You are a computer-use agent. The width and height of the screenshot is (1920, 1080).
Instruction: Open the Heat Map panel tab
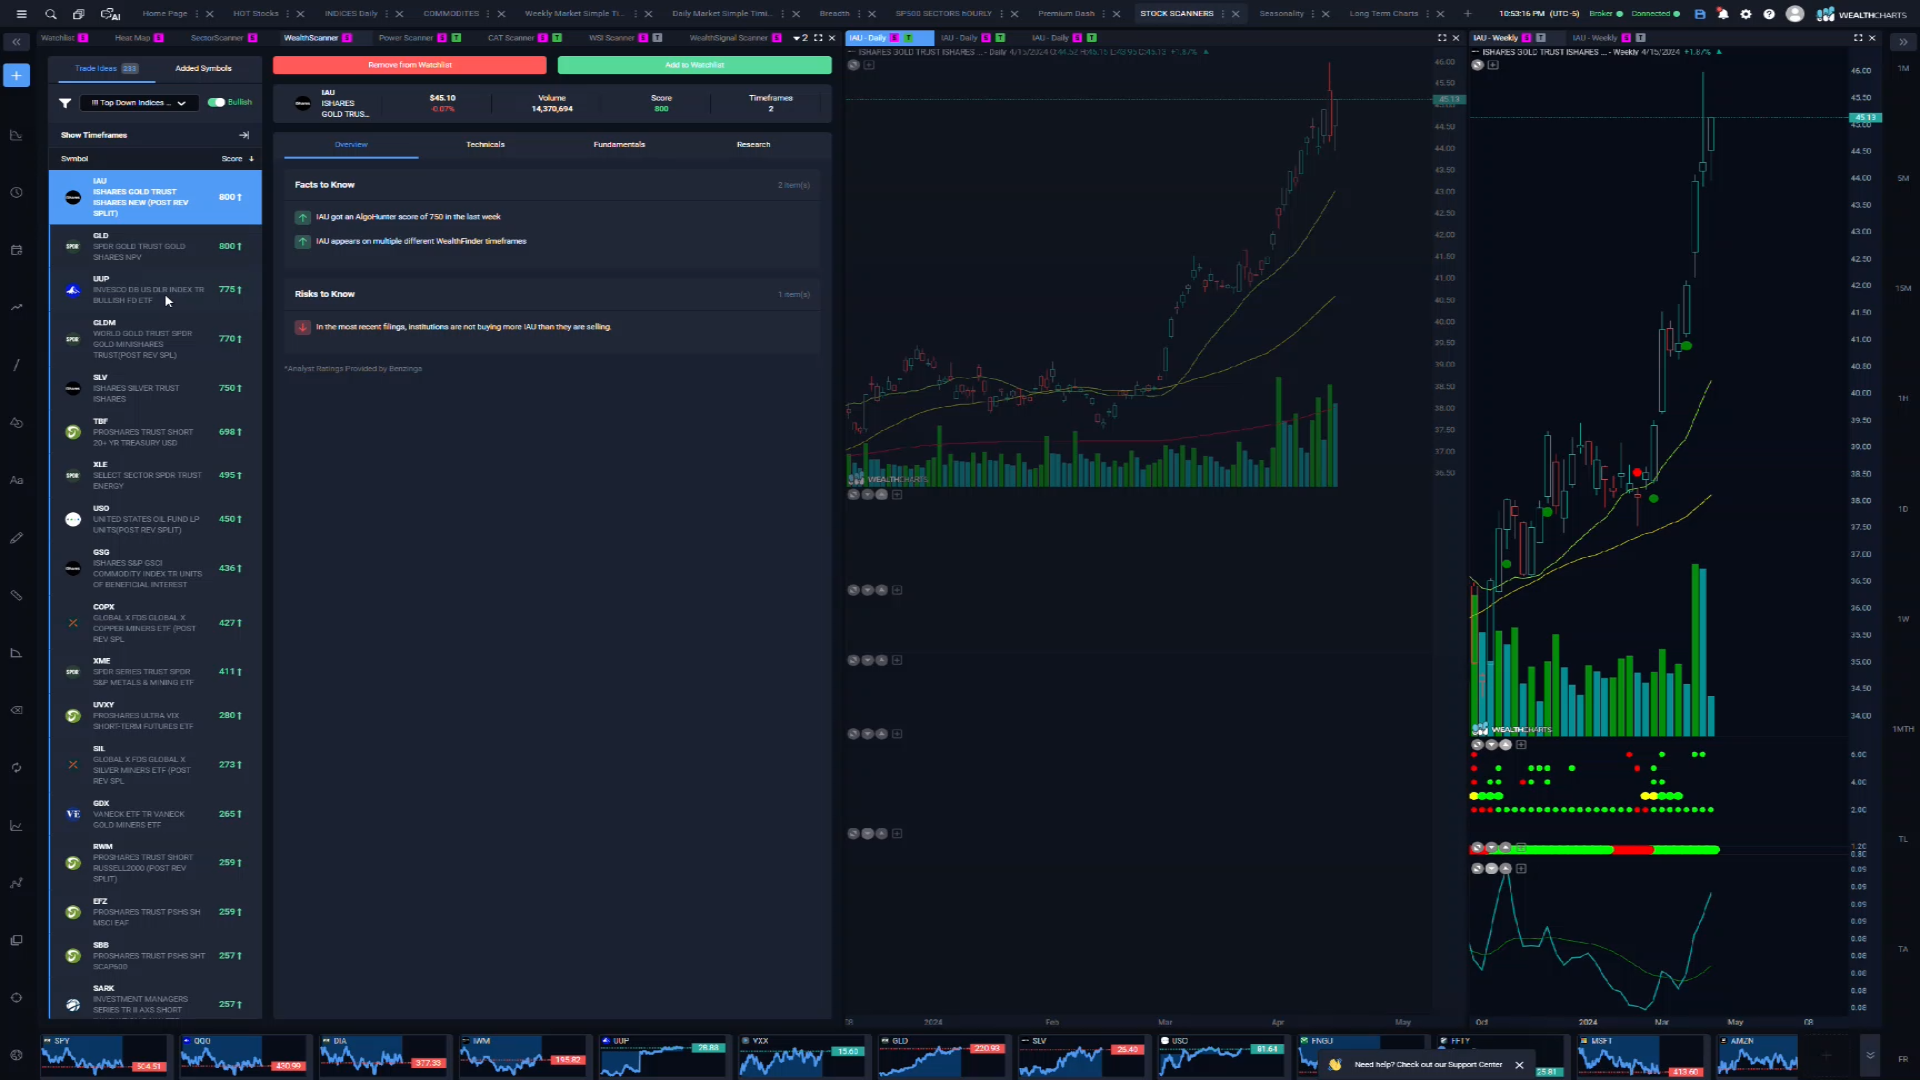coord(132,38)
